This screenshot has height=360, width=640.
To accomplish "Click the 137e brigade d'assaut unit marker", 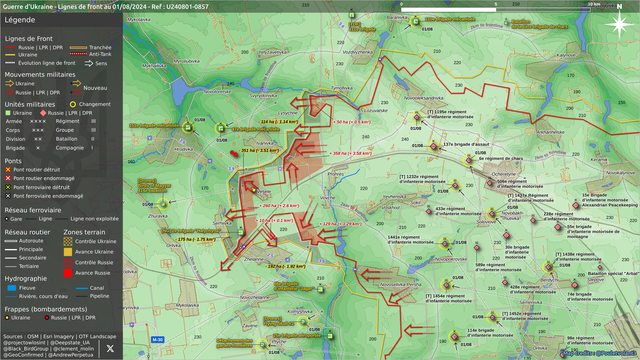I will click(x=434, y=147).
